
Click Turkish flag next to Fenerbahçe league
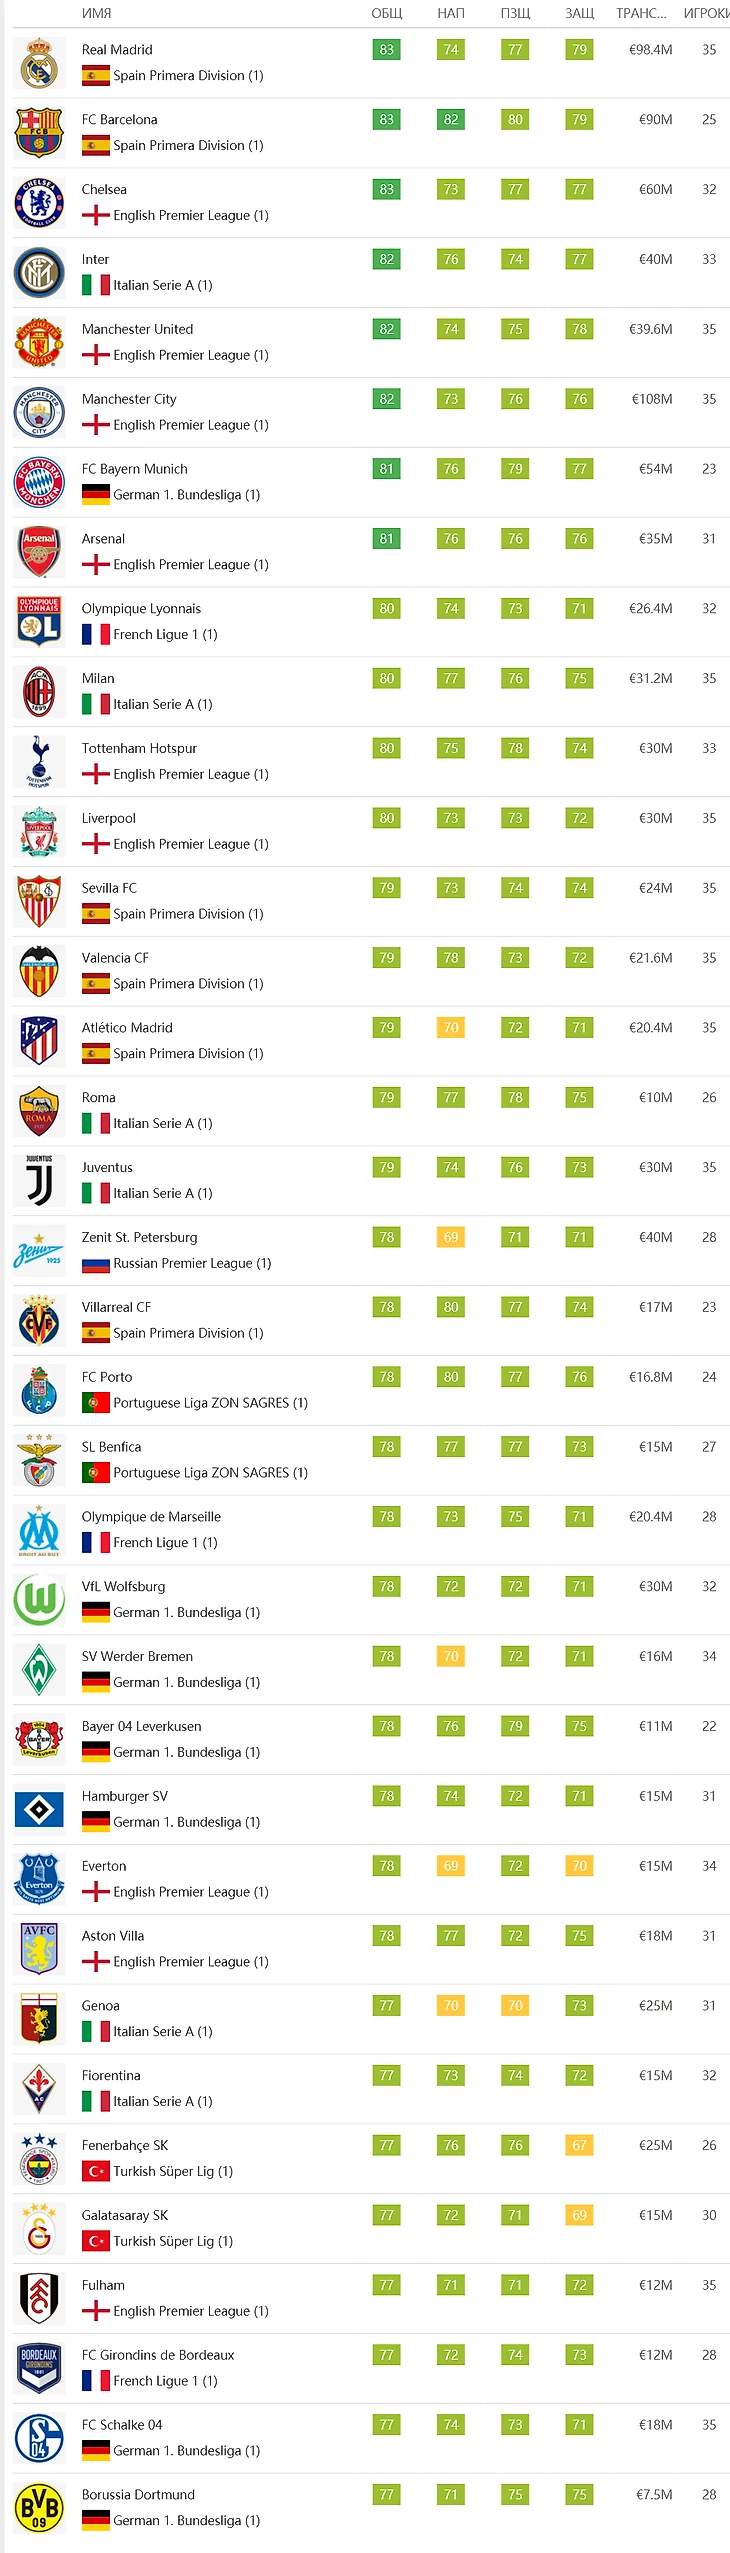(x=96, y=2171)
